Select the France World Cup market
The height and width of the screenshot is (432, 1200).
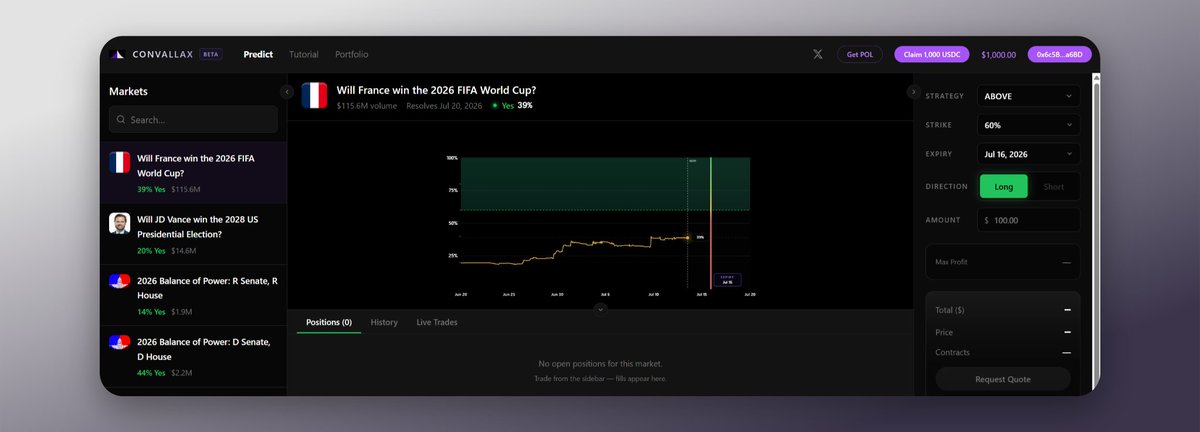pyautogui.click(x=193, y=172)
